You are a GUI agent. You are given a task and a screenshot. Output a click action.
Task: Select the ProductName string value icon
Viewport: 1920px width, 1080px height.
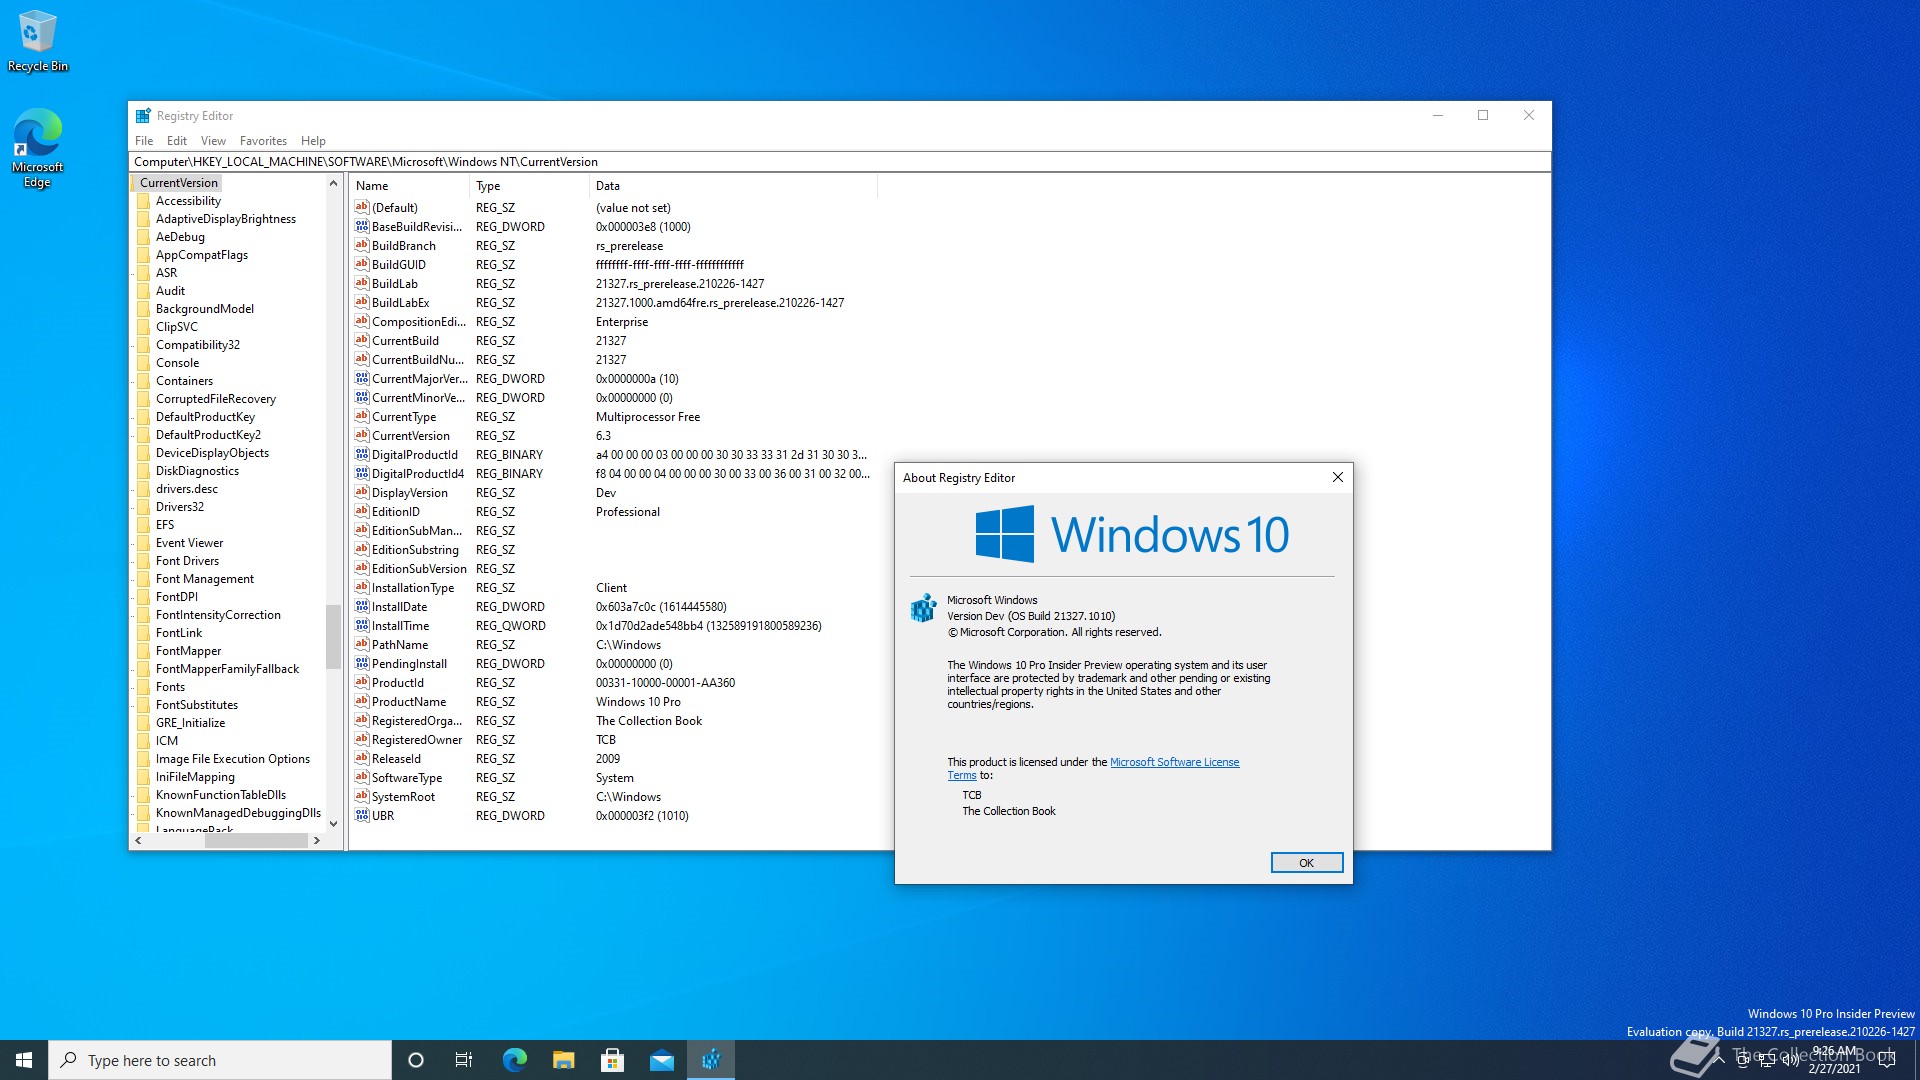click(362, 702)
